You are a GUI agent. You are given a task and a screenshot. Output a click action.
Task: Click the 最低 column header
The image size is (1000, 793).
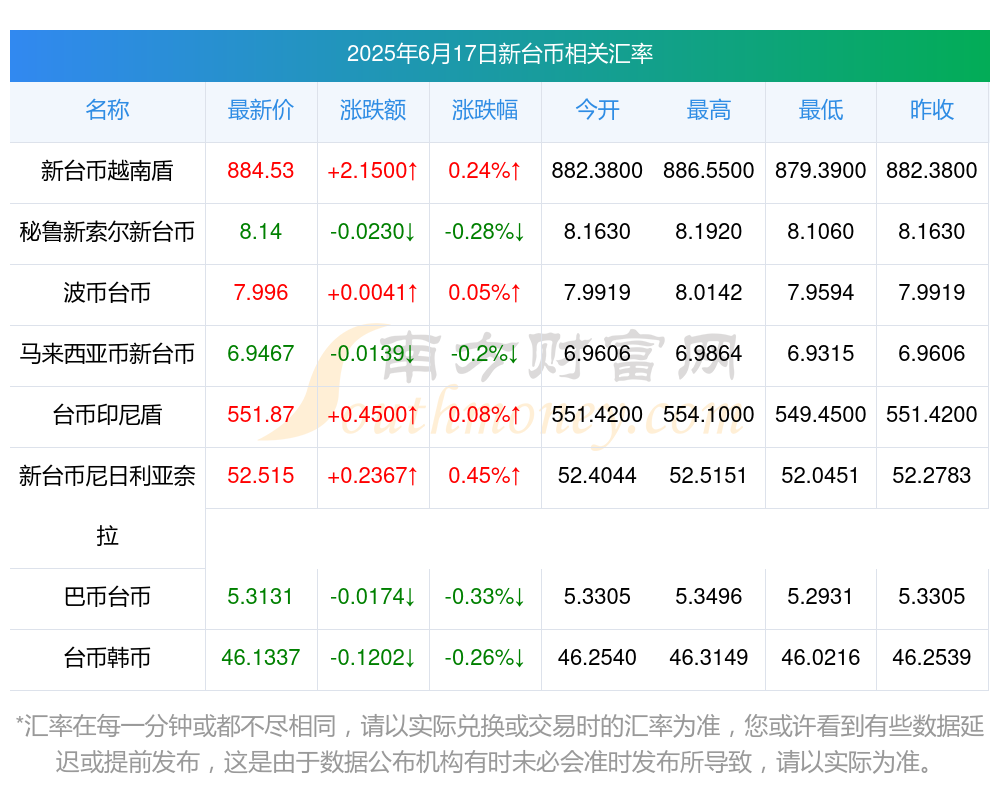pyautogui.click(x=821, y=110)
